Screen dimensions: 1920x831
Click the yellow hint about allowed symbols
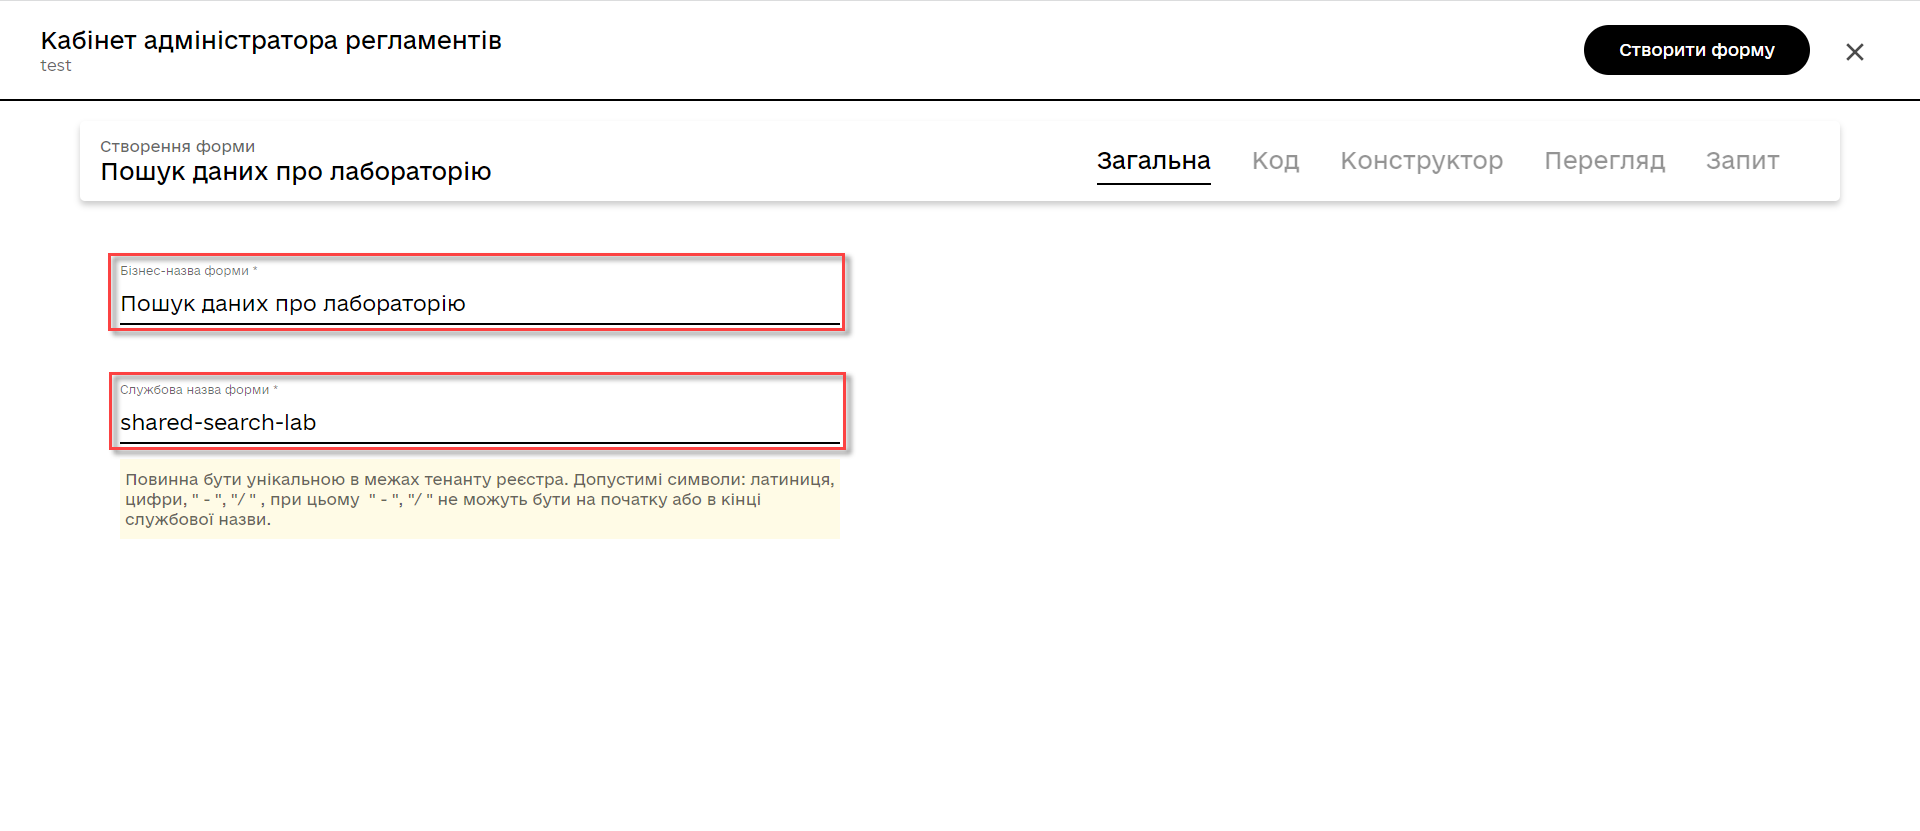point(479,499)
